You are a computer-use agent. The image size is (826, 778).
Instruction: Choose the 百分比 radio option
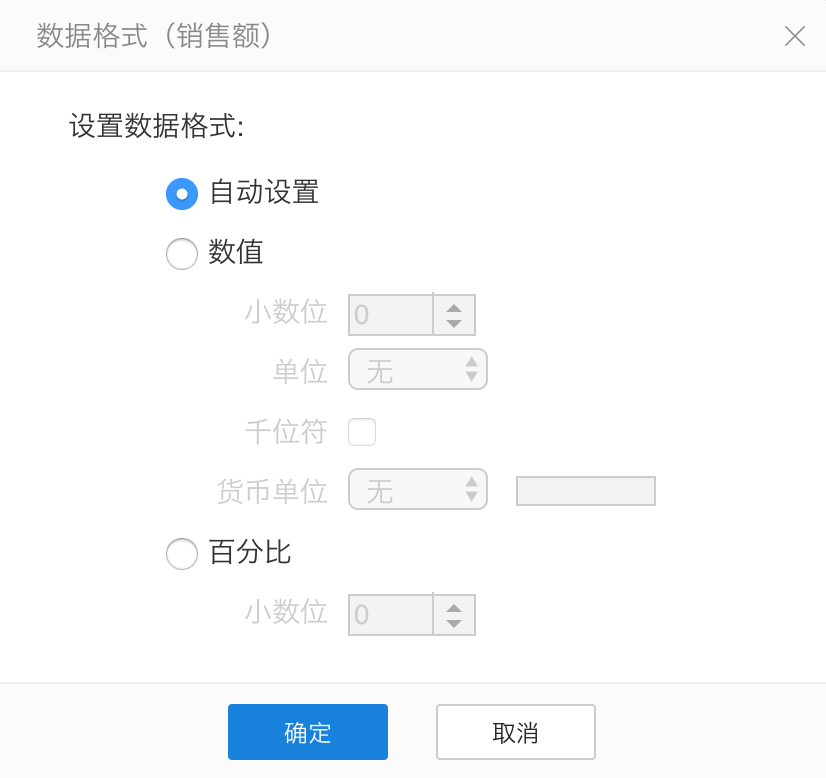tap(182, 553)
